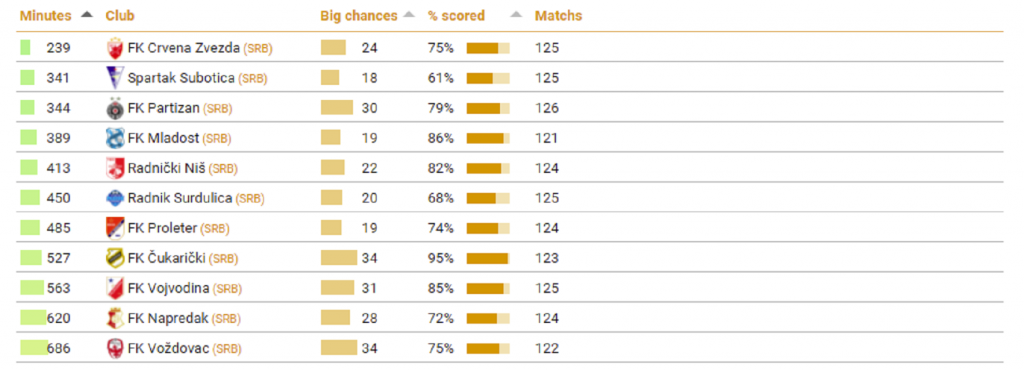
Task: Click the FK Partizan club crest
Action: coord(114,108)
